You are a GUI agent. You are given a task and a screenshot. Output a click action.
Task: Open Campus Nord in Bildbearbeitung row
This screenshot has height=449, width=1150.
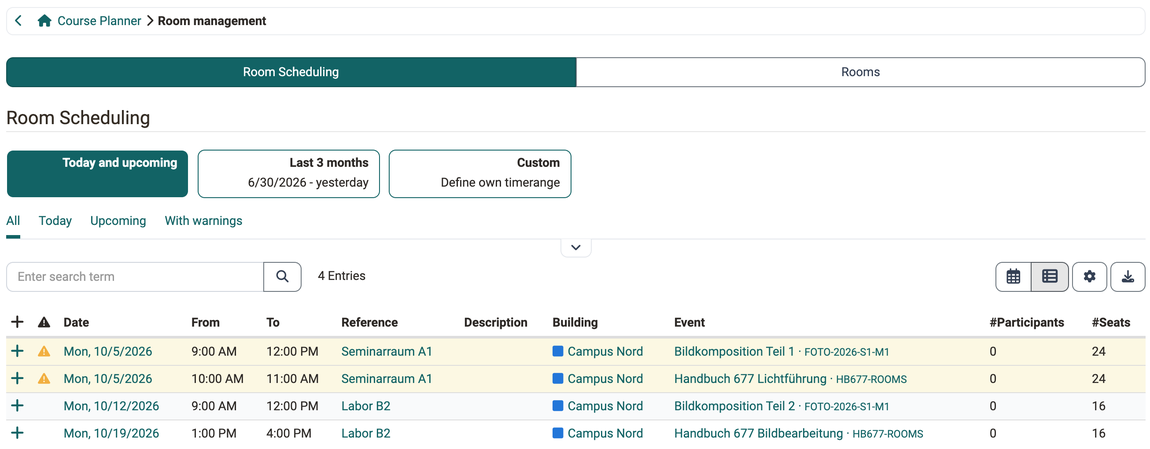(605, 433)
